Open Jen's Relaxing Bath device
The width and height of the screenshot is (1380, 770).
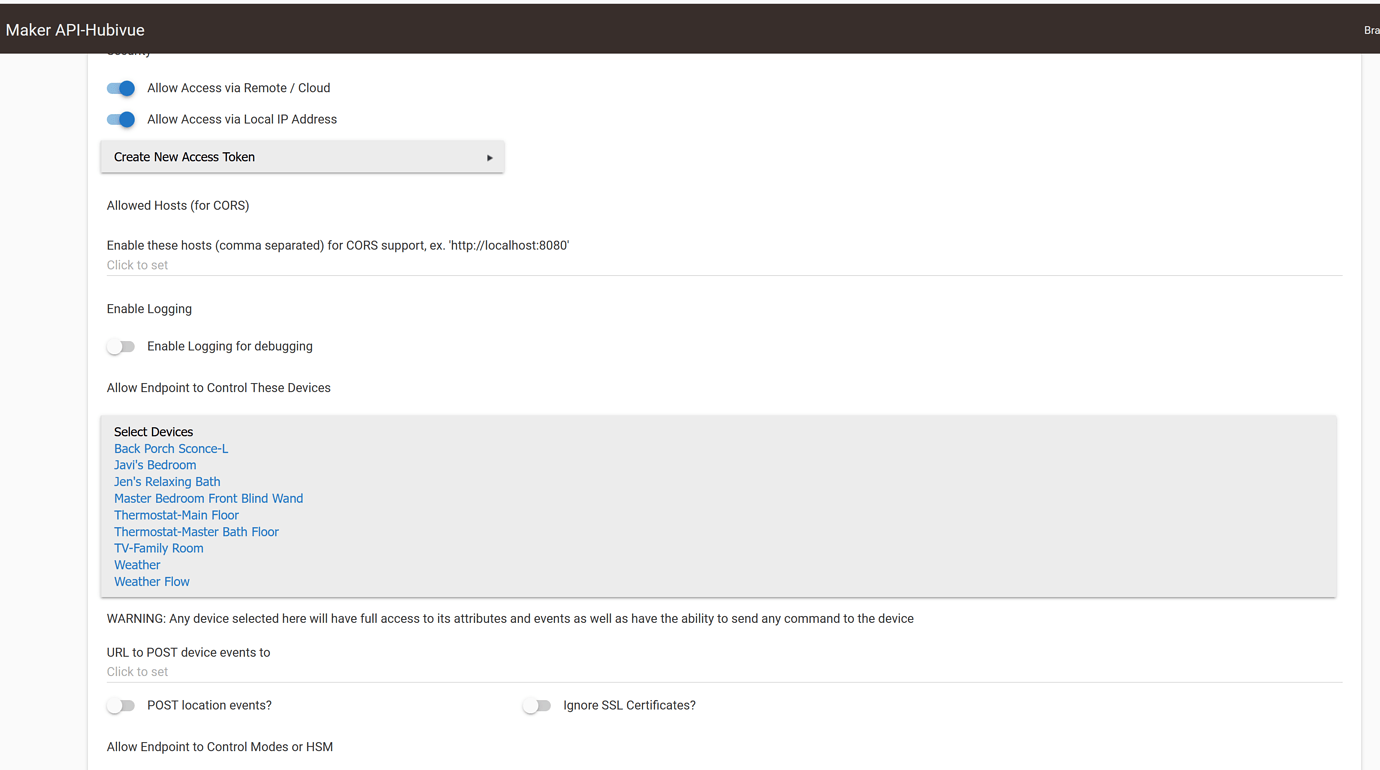click(x=167, y=482)
